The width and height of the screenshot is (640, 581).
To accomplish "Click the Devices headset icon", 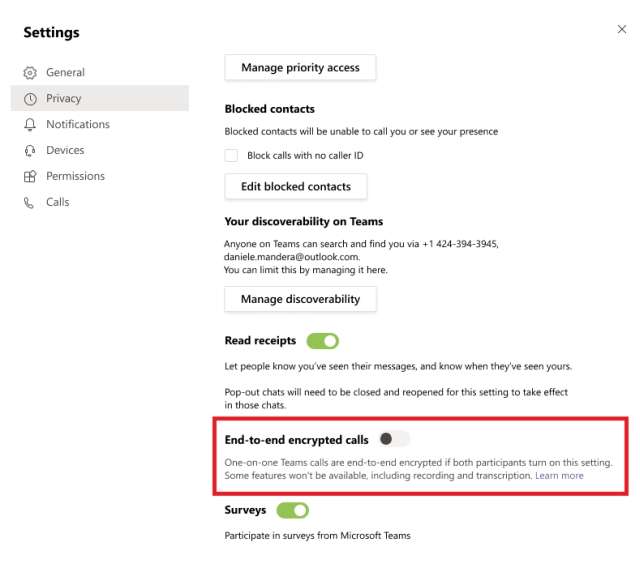I will pos(29,151).
